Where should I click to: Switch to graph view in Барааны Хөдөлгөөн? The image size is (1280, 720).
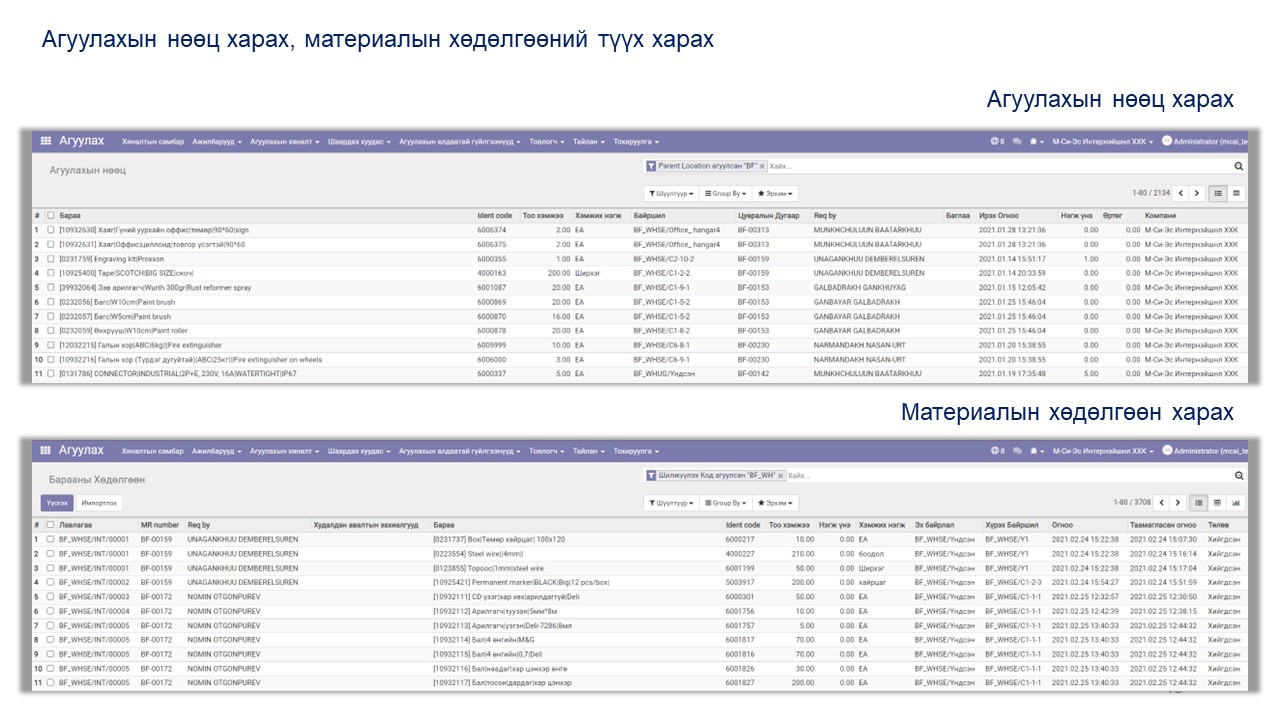click(x=1236, y=502)
